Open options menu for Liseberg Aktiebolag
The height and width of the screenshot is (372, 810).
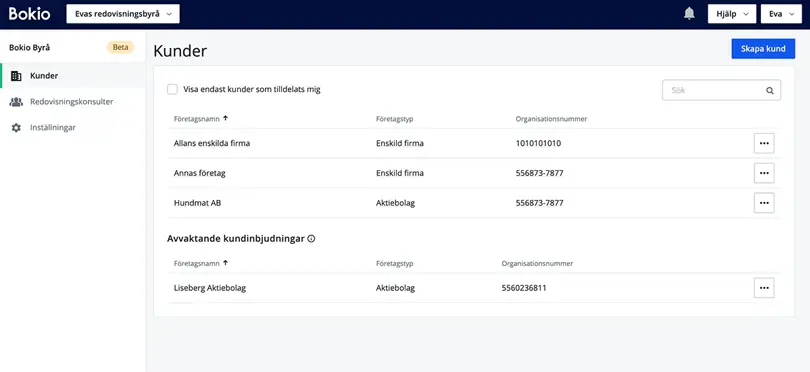(x=764, y=288)
